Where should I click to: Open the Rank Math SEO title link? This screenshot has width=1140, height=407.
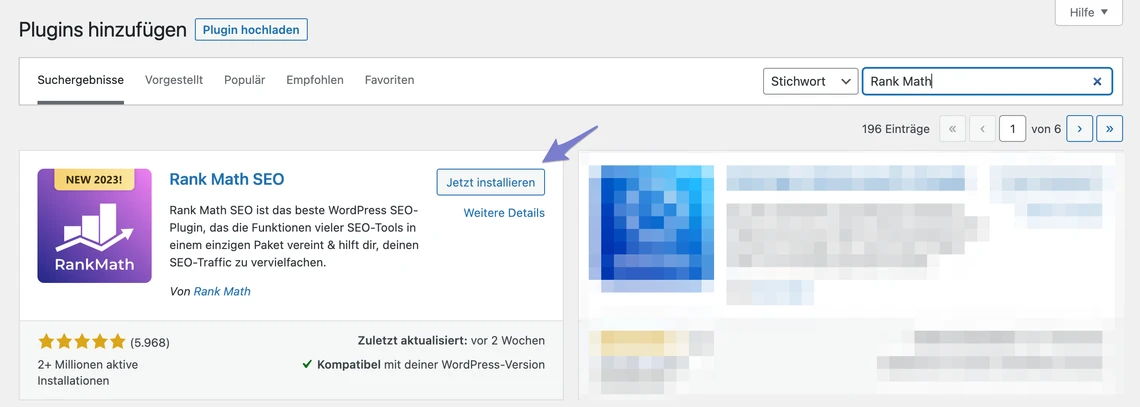227,180
